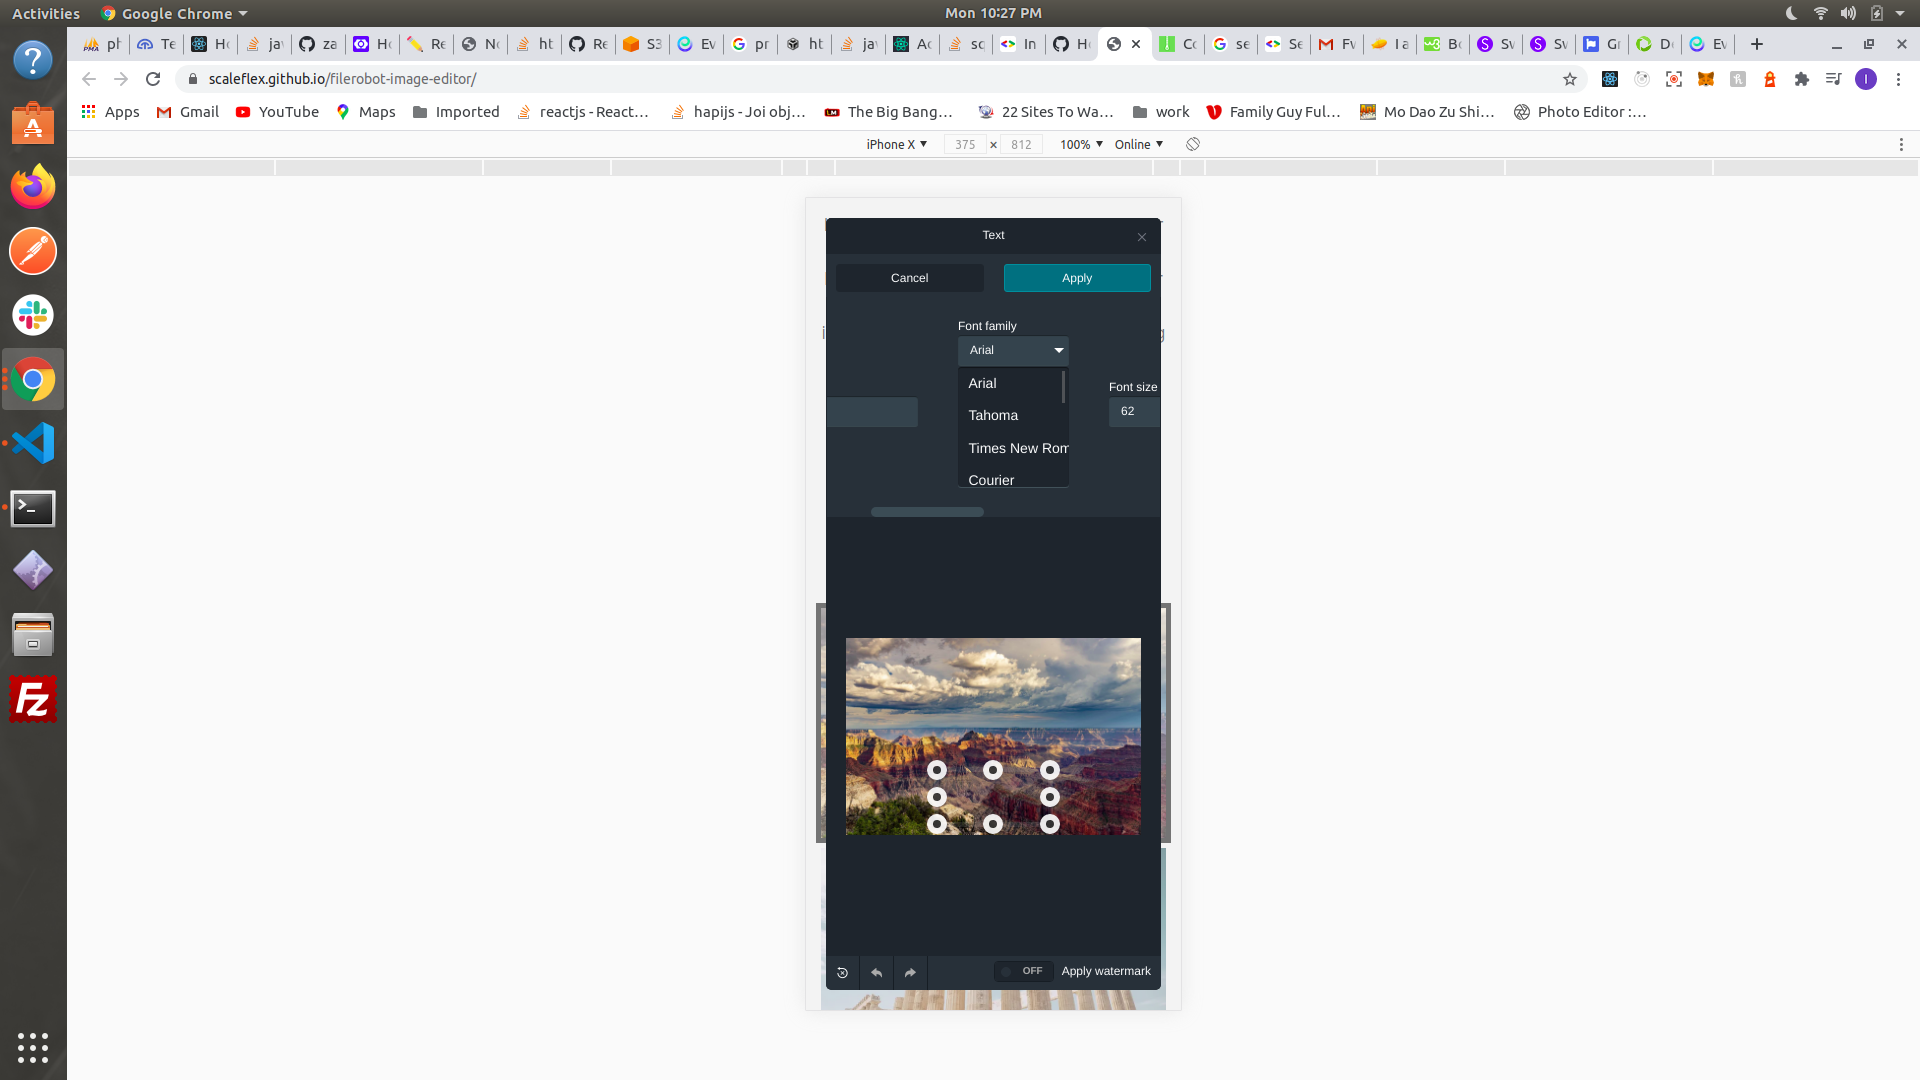This screenshot has height=1080, width=1920.
Task: Choose Courier font option
Action: [x=991, y=480]
